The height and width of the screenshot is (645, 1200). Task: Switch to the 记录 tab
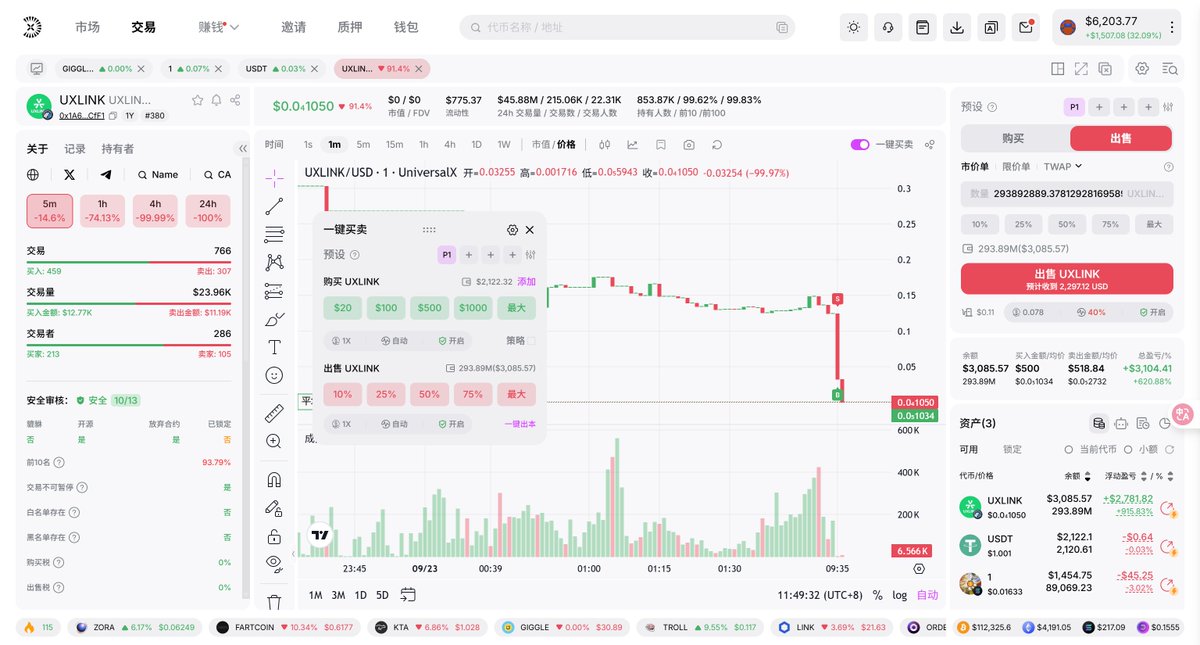coord(75,149)
